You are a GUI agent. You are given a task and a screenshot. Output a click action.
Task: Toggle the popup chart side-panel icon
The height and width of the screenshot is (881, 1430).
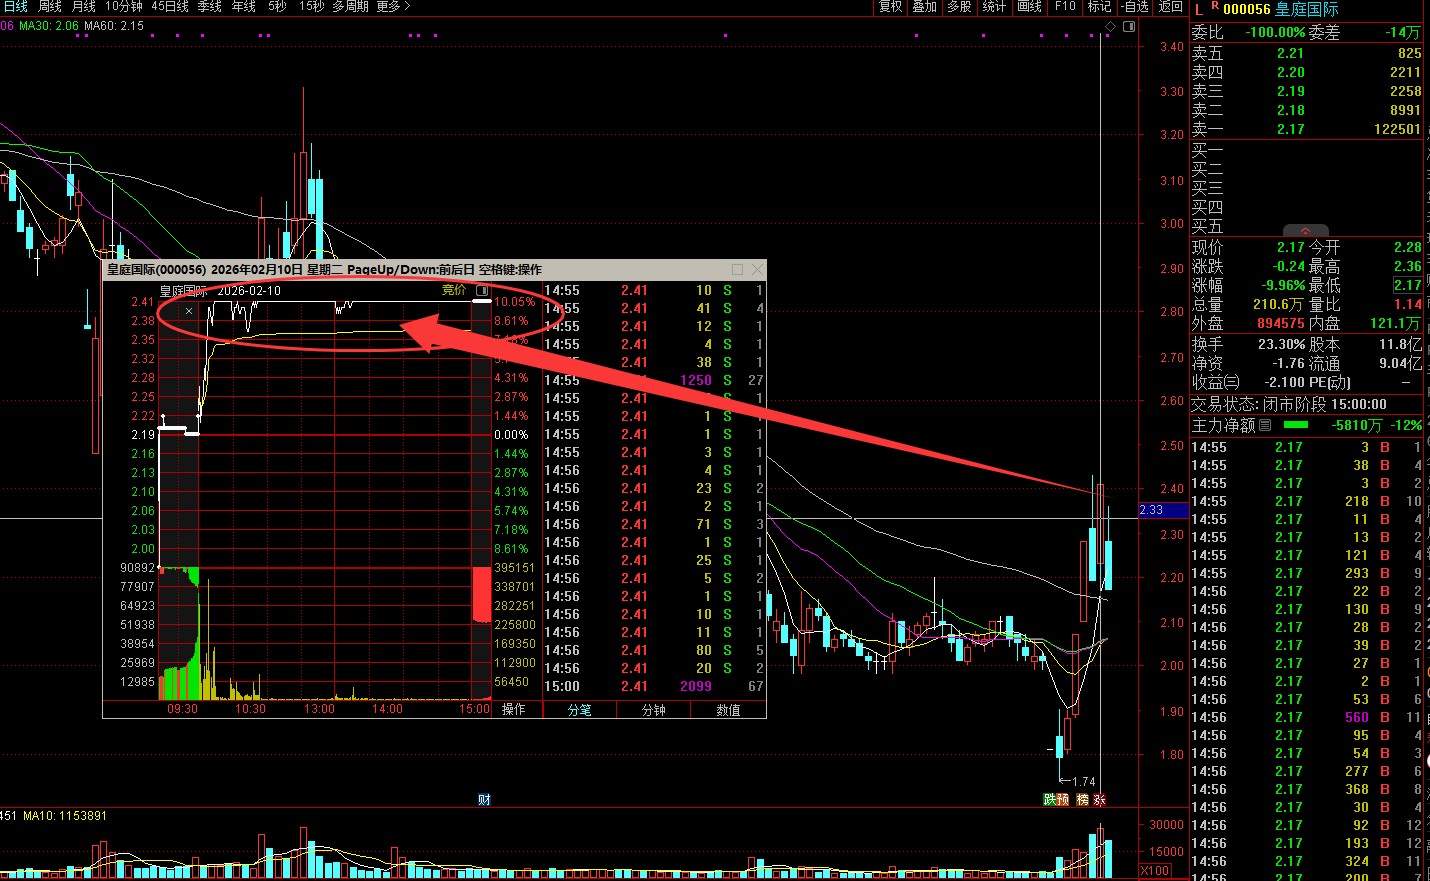pyautogui.click(x=482, y=290)
